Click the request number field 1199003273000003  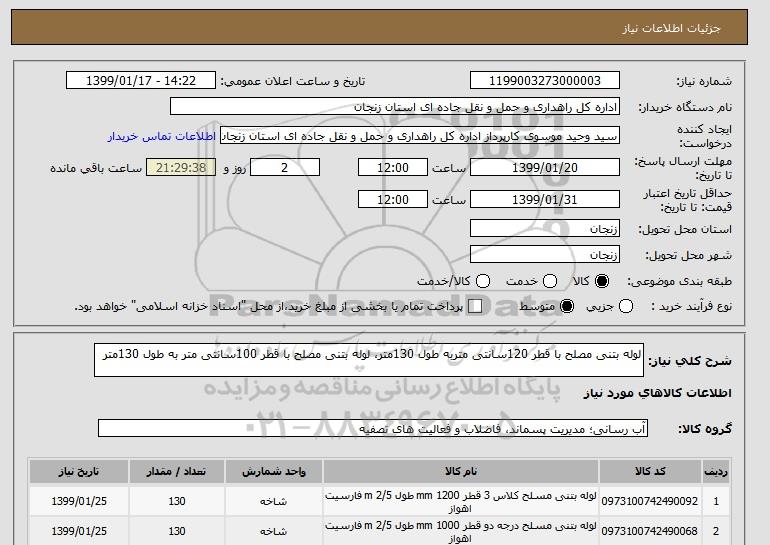[x=545, y=81]
